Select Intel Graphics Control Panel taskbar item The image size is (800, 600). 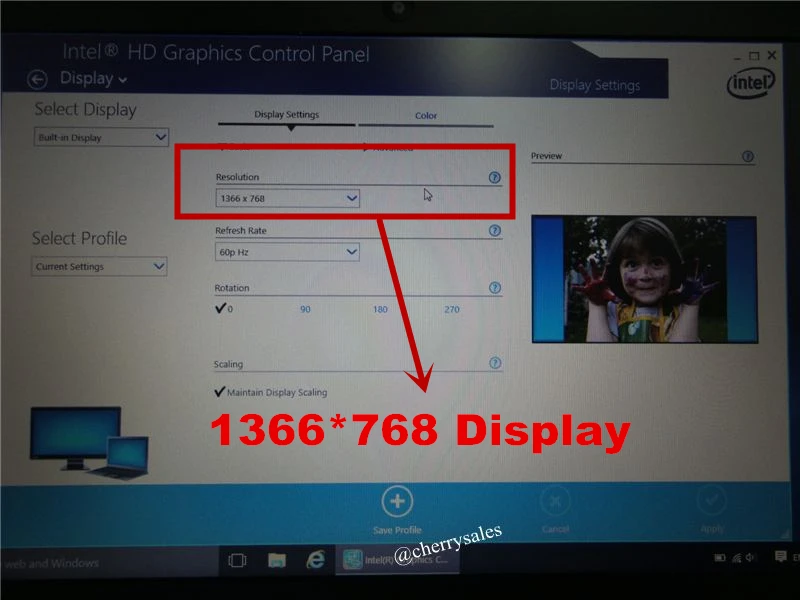(397, 560)
